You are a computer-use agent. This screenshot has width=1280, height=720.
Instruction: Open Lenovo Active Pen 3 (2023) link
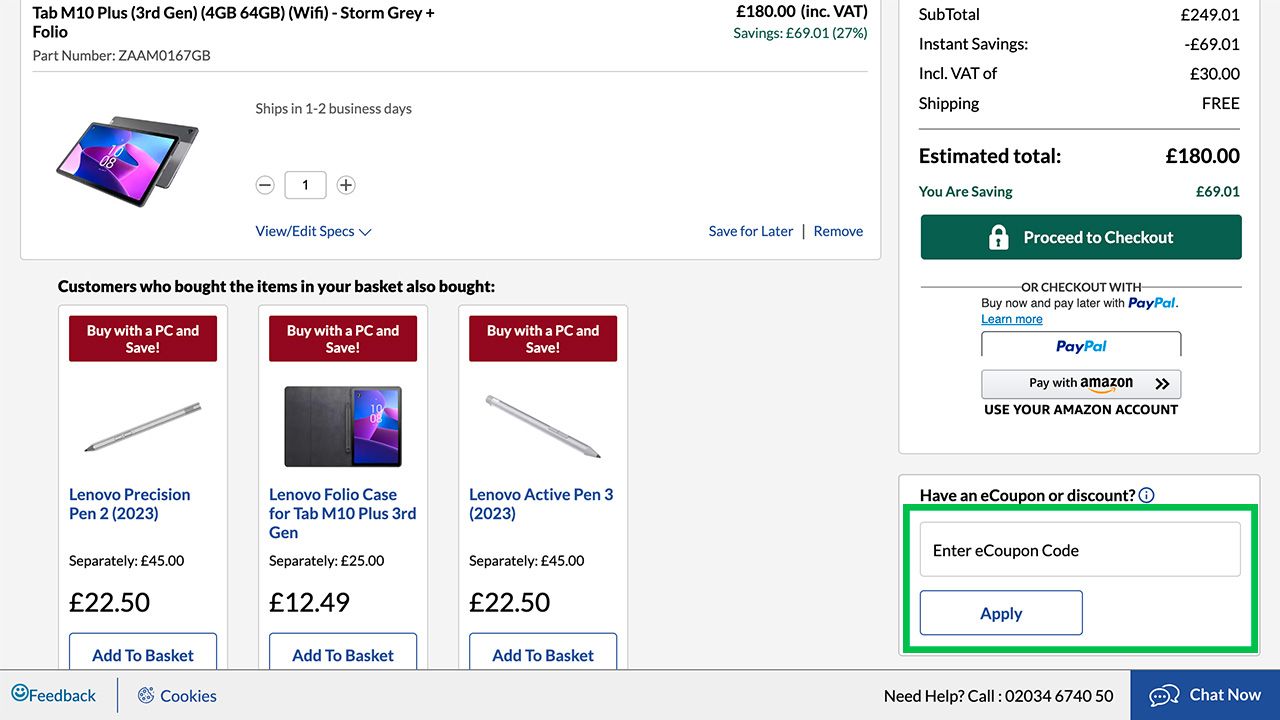click(541, 504)
